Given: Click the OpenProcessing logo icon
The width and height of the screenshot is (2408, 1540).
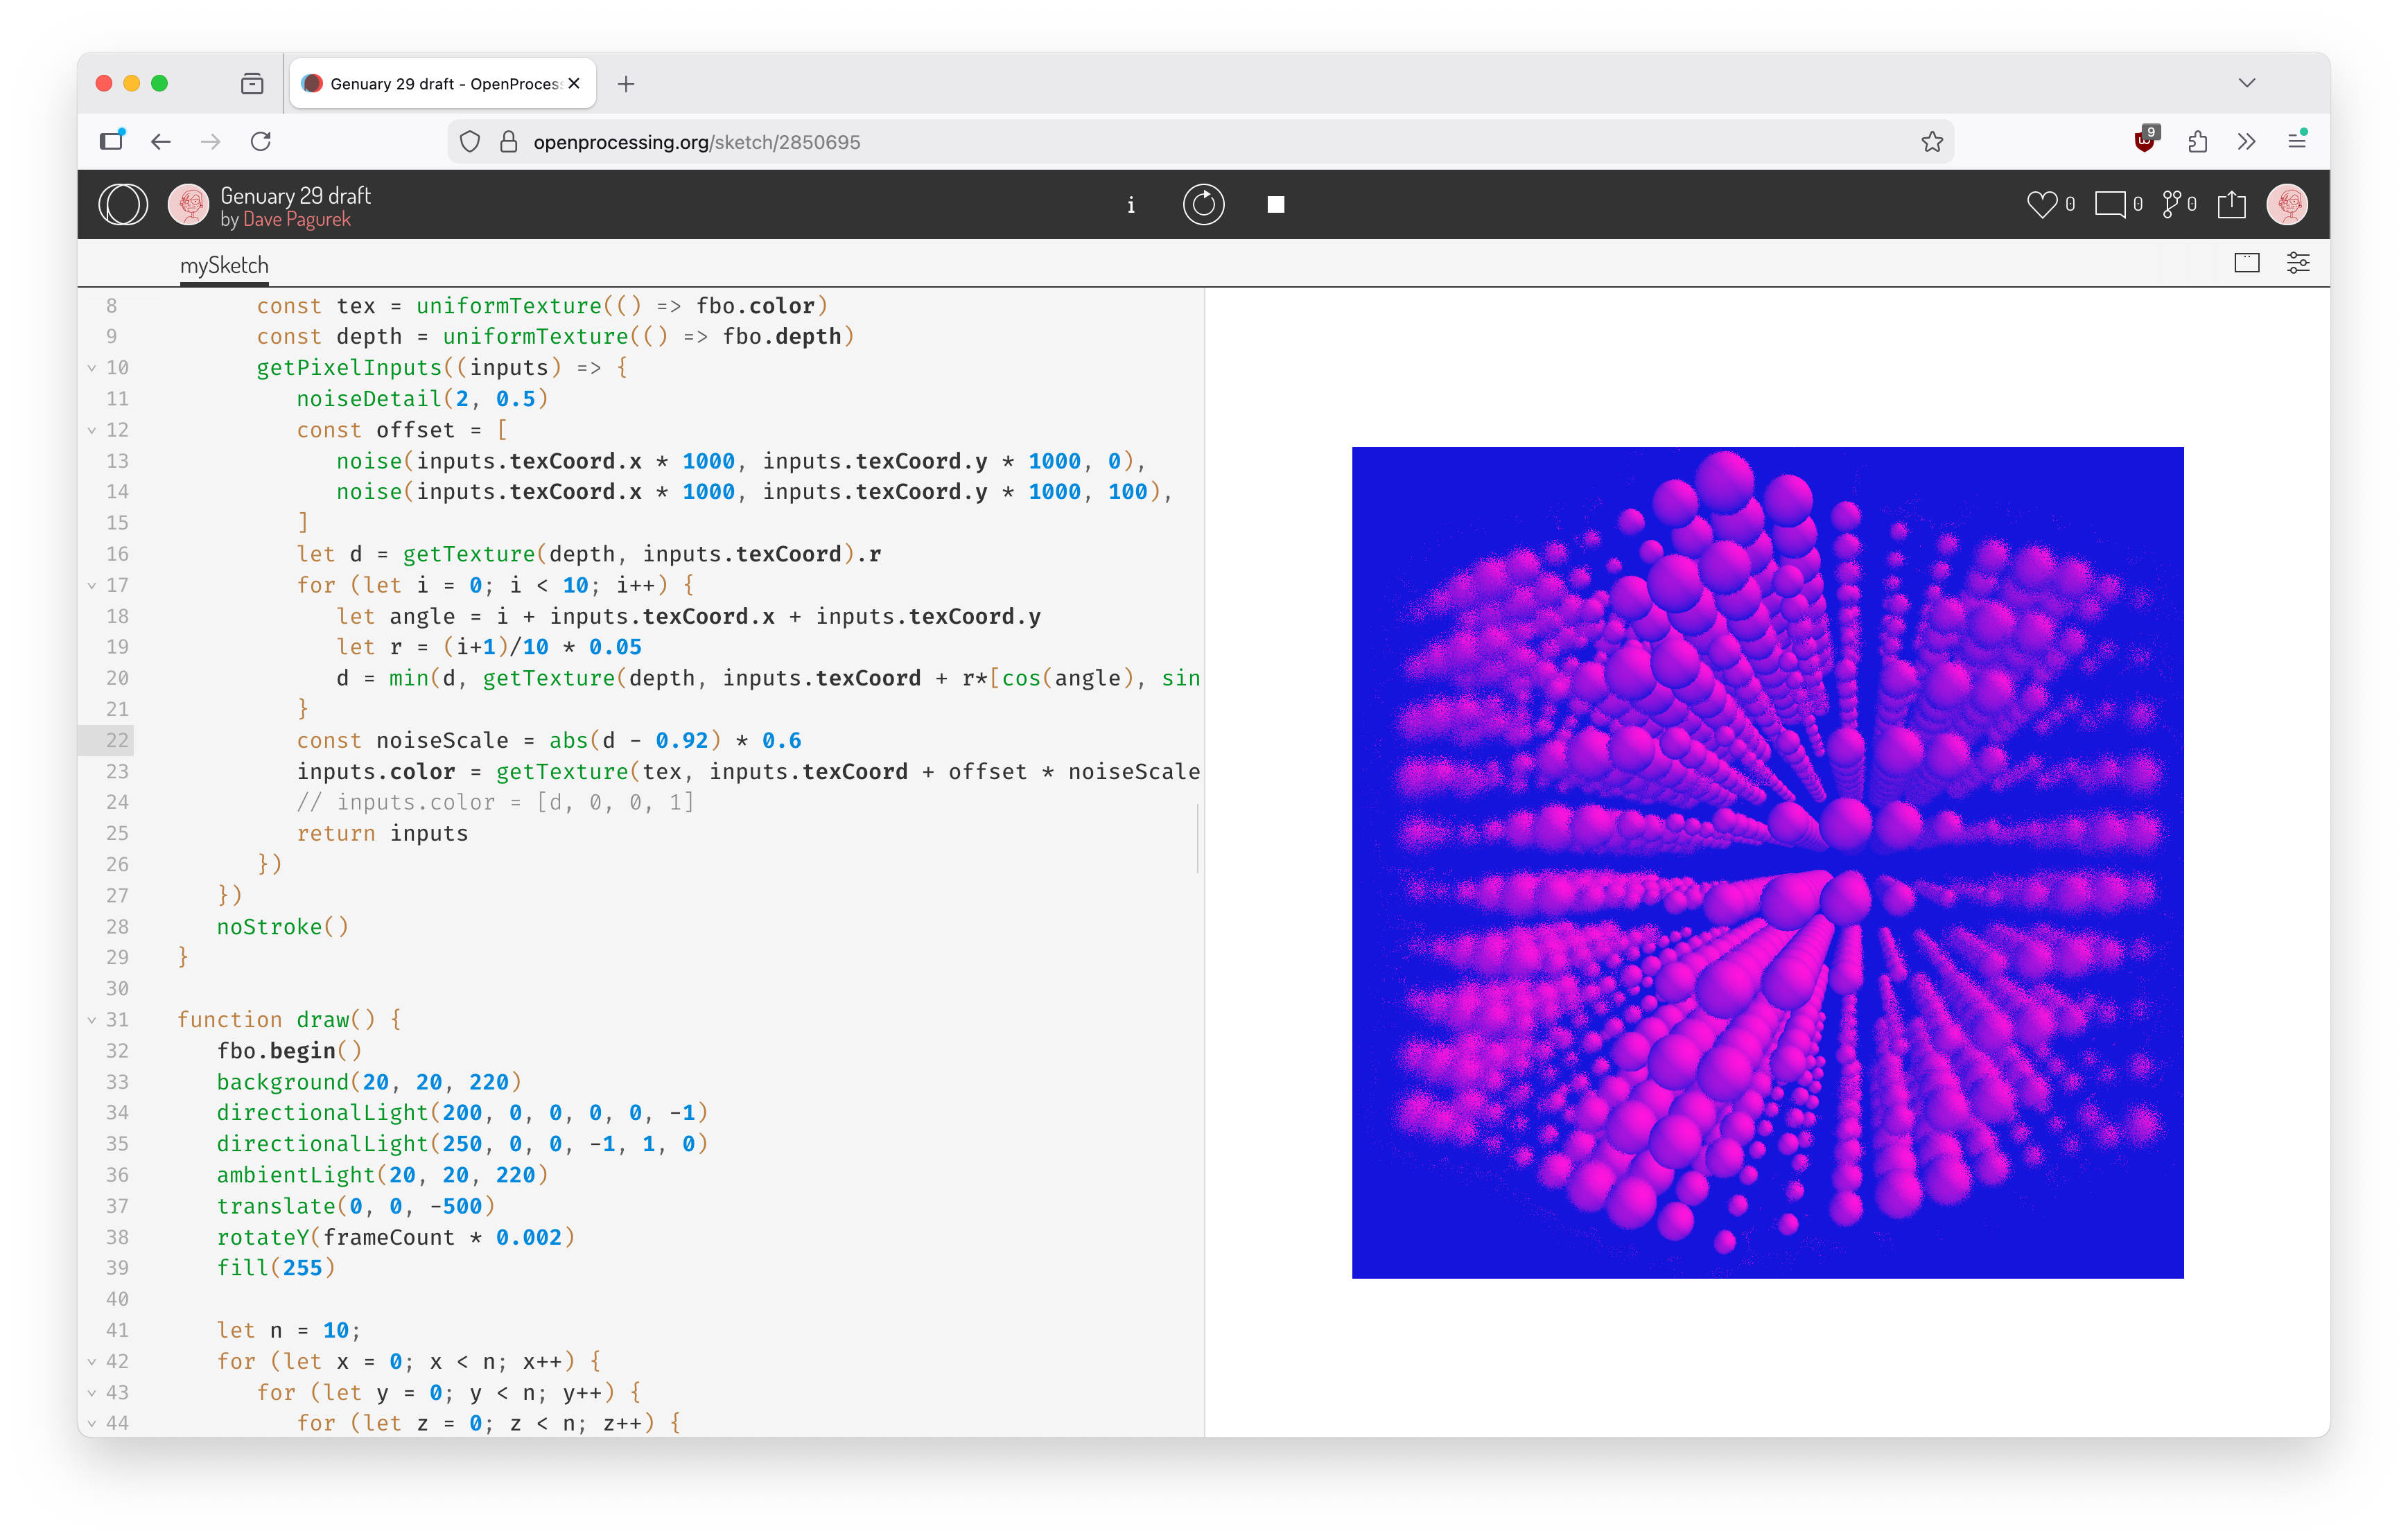Looking at the screenshot, I should 123,204.
